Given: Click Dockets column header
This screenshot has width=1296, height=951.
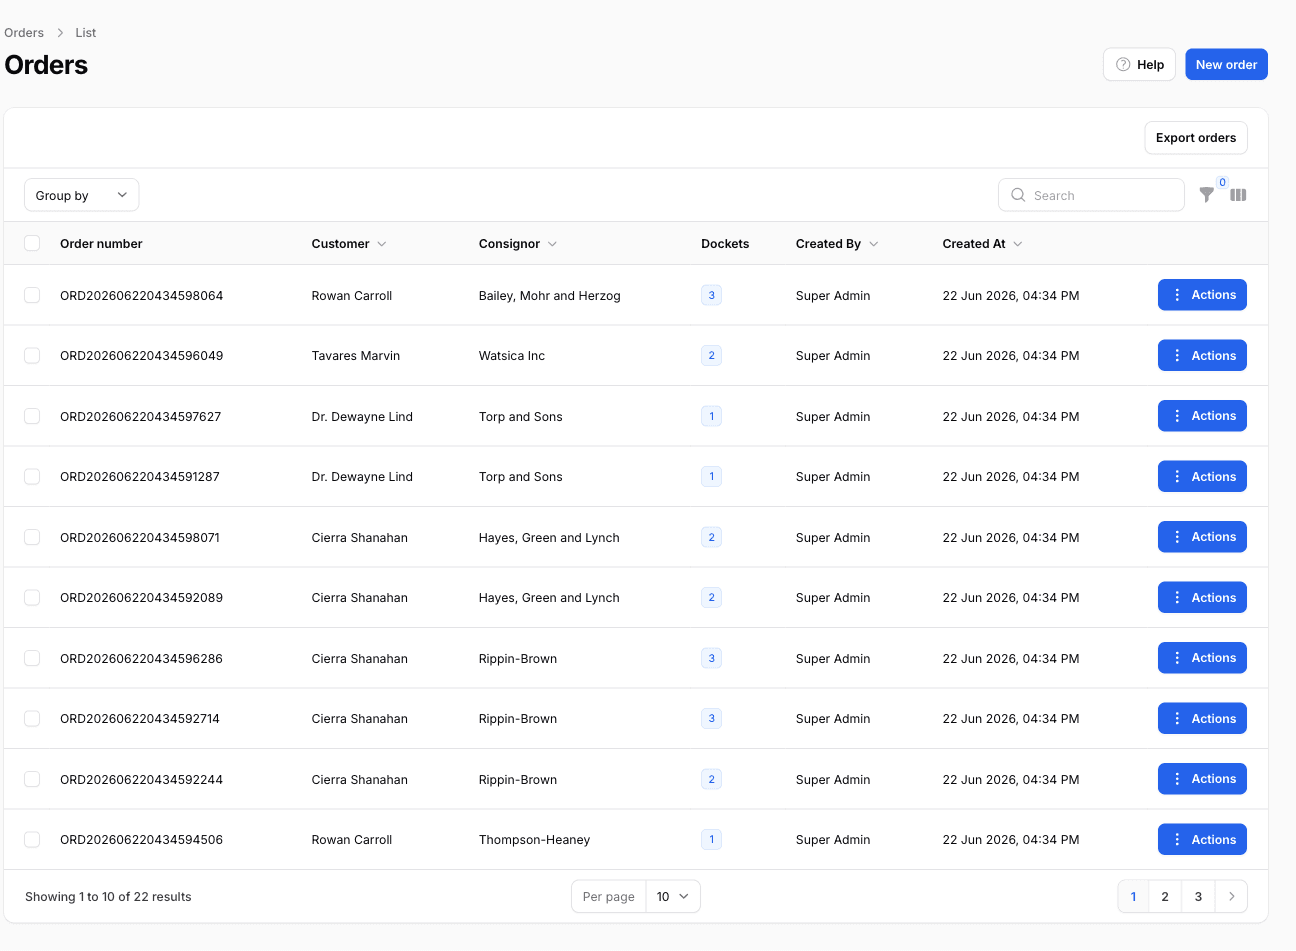Looking at the screenshot, I should click(x=725, y=244).
